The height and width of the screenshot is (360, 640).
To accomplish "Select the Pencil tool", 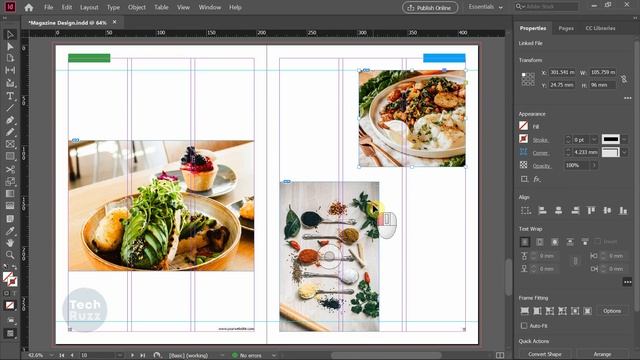I will pos(10,132).
